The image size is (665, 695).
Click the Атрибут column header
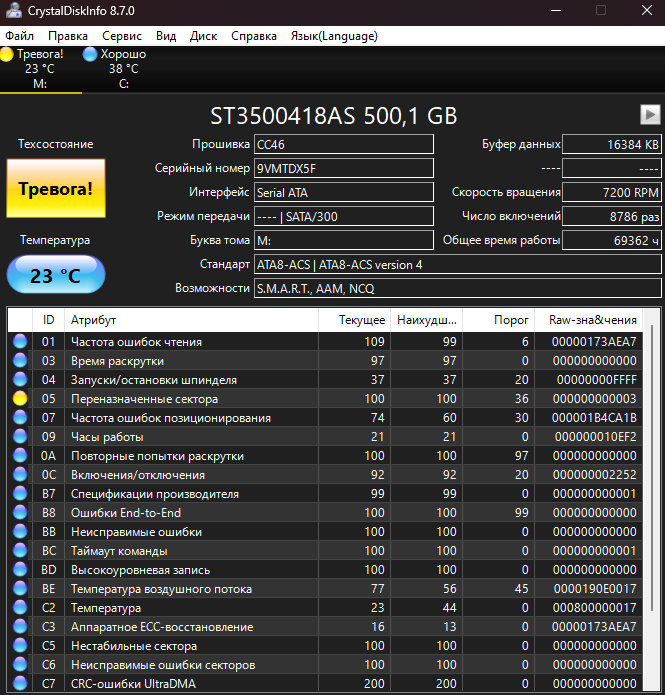(x=192, y=320)
